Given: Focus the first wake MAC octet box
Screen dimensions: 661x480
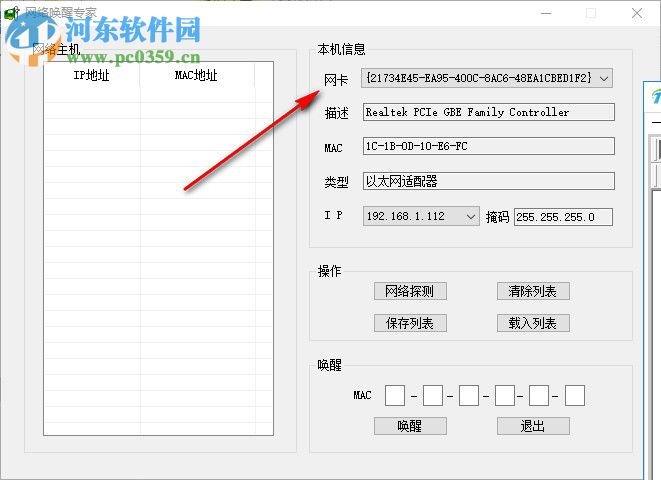Looking at the screenshot, I should point(395,395).
